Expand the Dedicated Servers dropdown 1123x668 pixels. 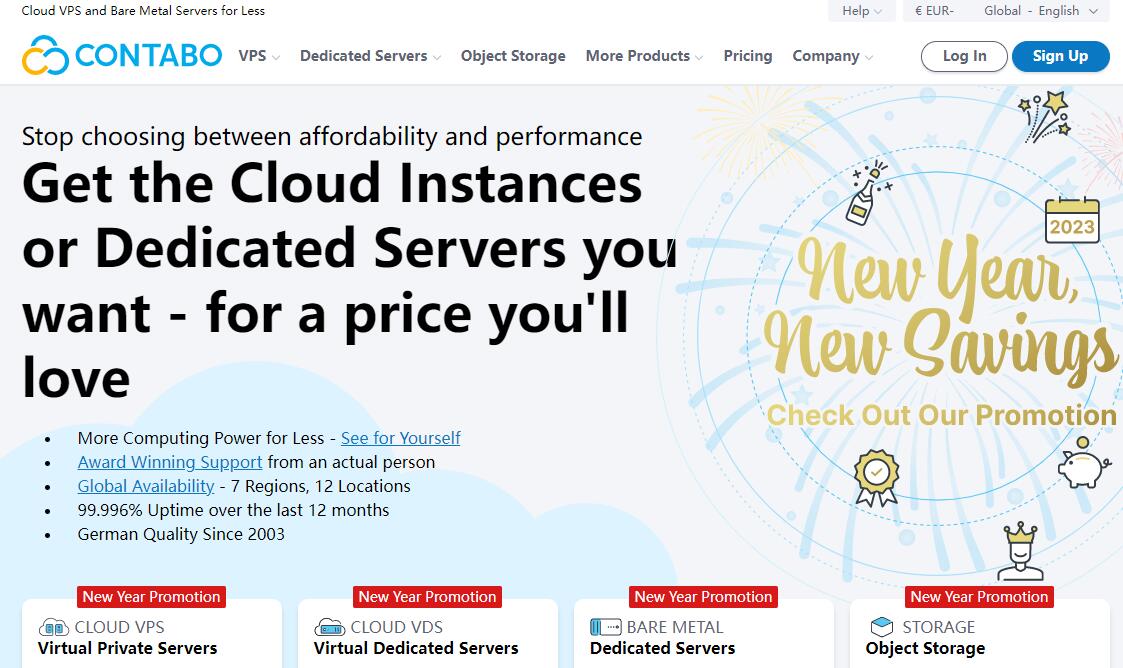(370, 56)
